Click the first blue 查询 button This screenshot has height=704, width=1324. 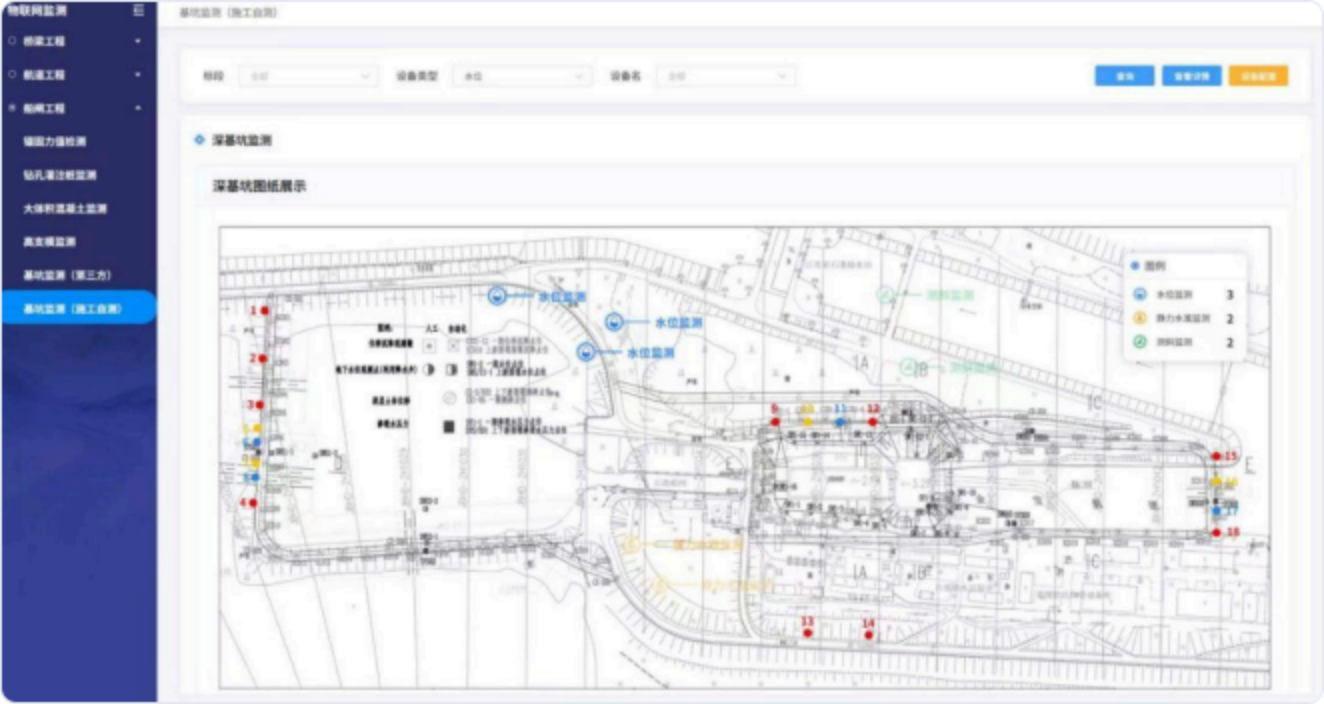click(1124, 76)
